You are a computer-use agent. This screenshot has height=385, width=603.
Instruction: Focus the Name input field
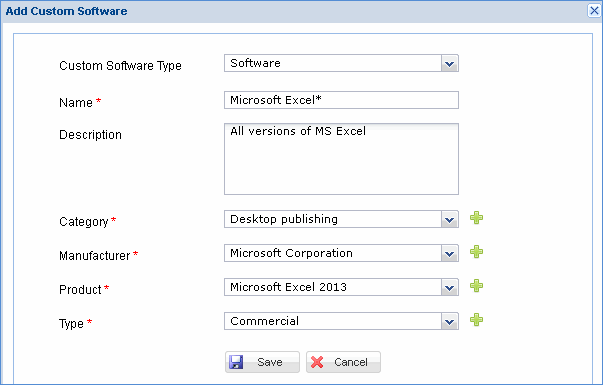pyautogui.click(x=341, y=100)
